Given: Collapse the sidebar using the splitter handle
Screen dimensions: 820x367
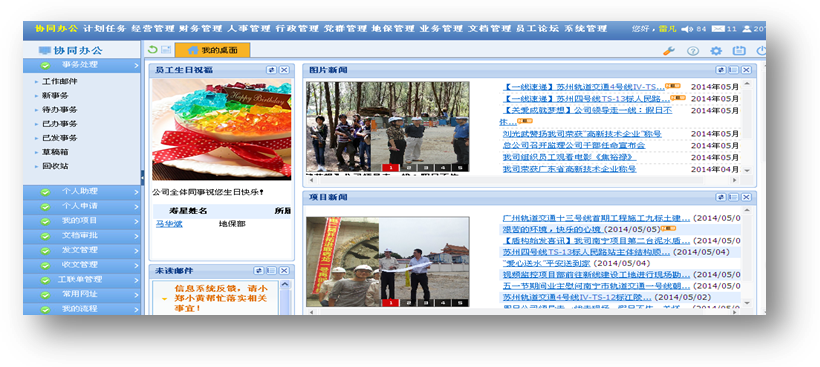Looking at the screenshot, I should pyautogui.click(x=142, y=177).
